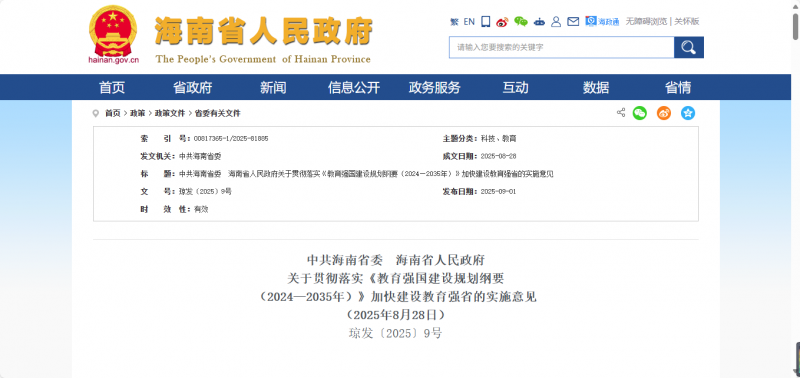Click the issuing agency 中共海南省委

[x=200, y=156]
